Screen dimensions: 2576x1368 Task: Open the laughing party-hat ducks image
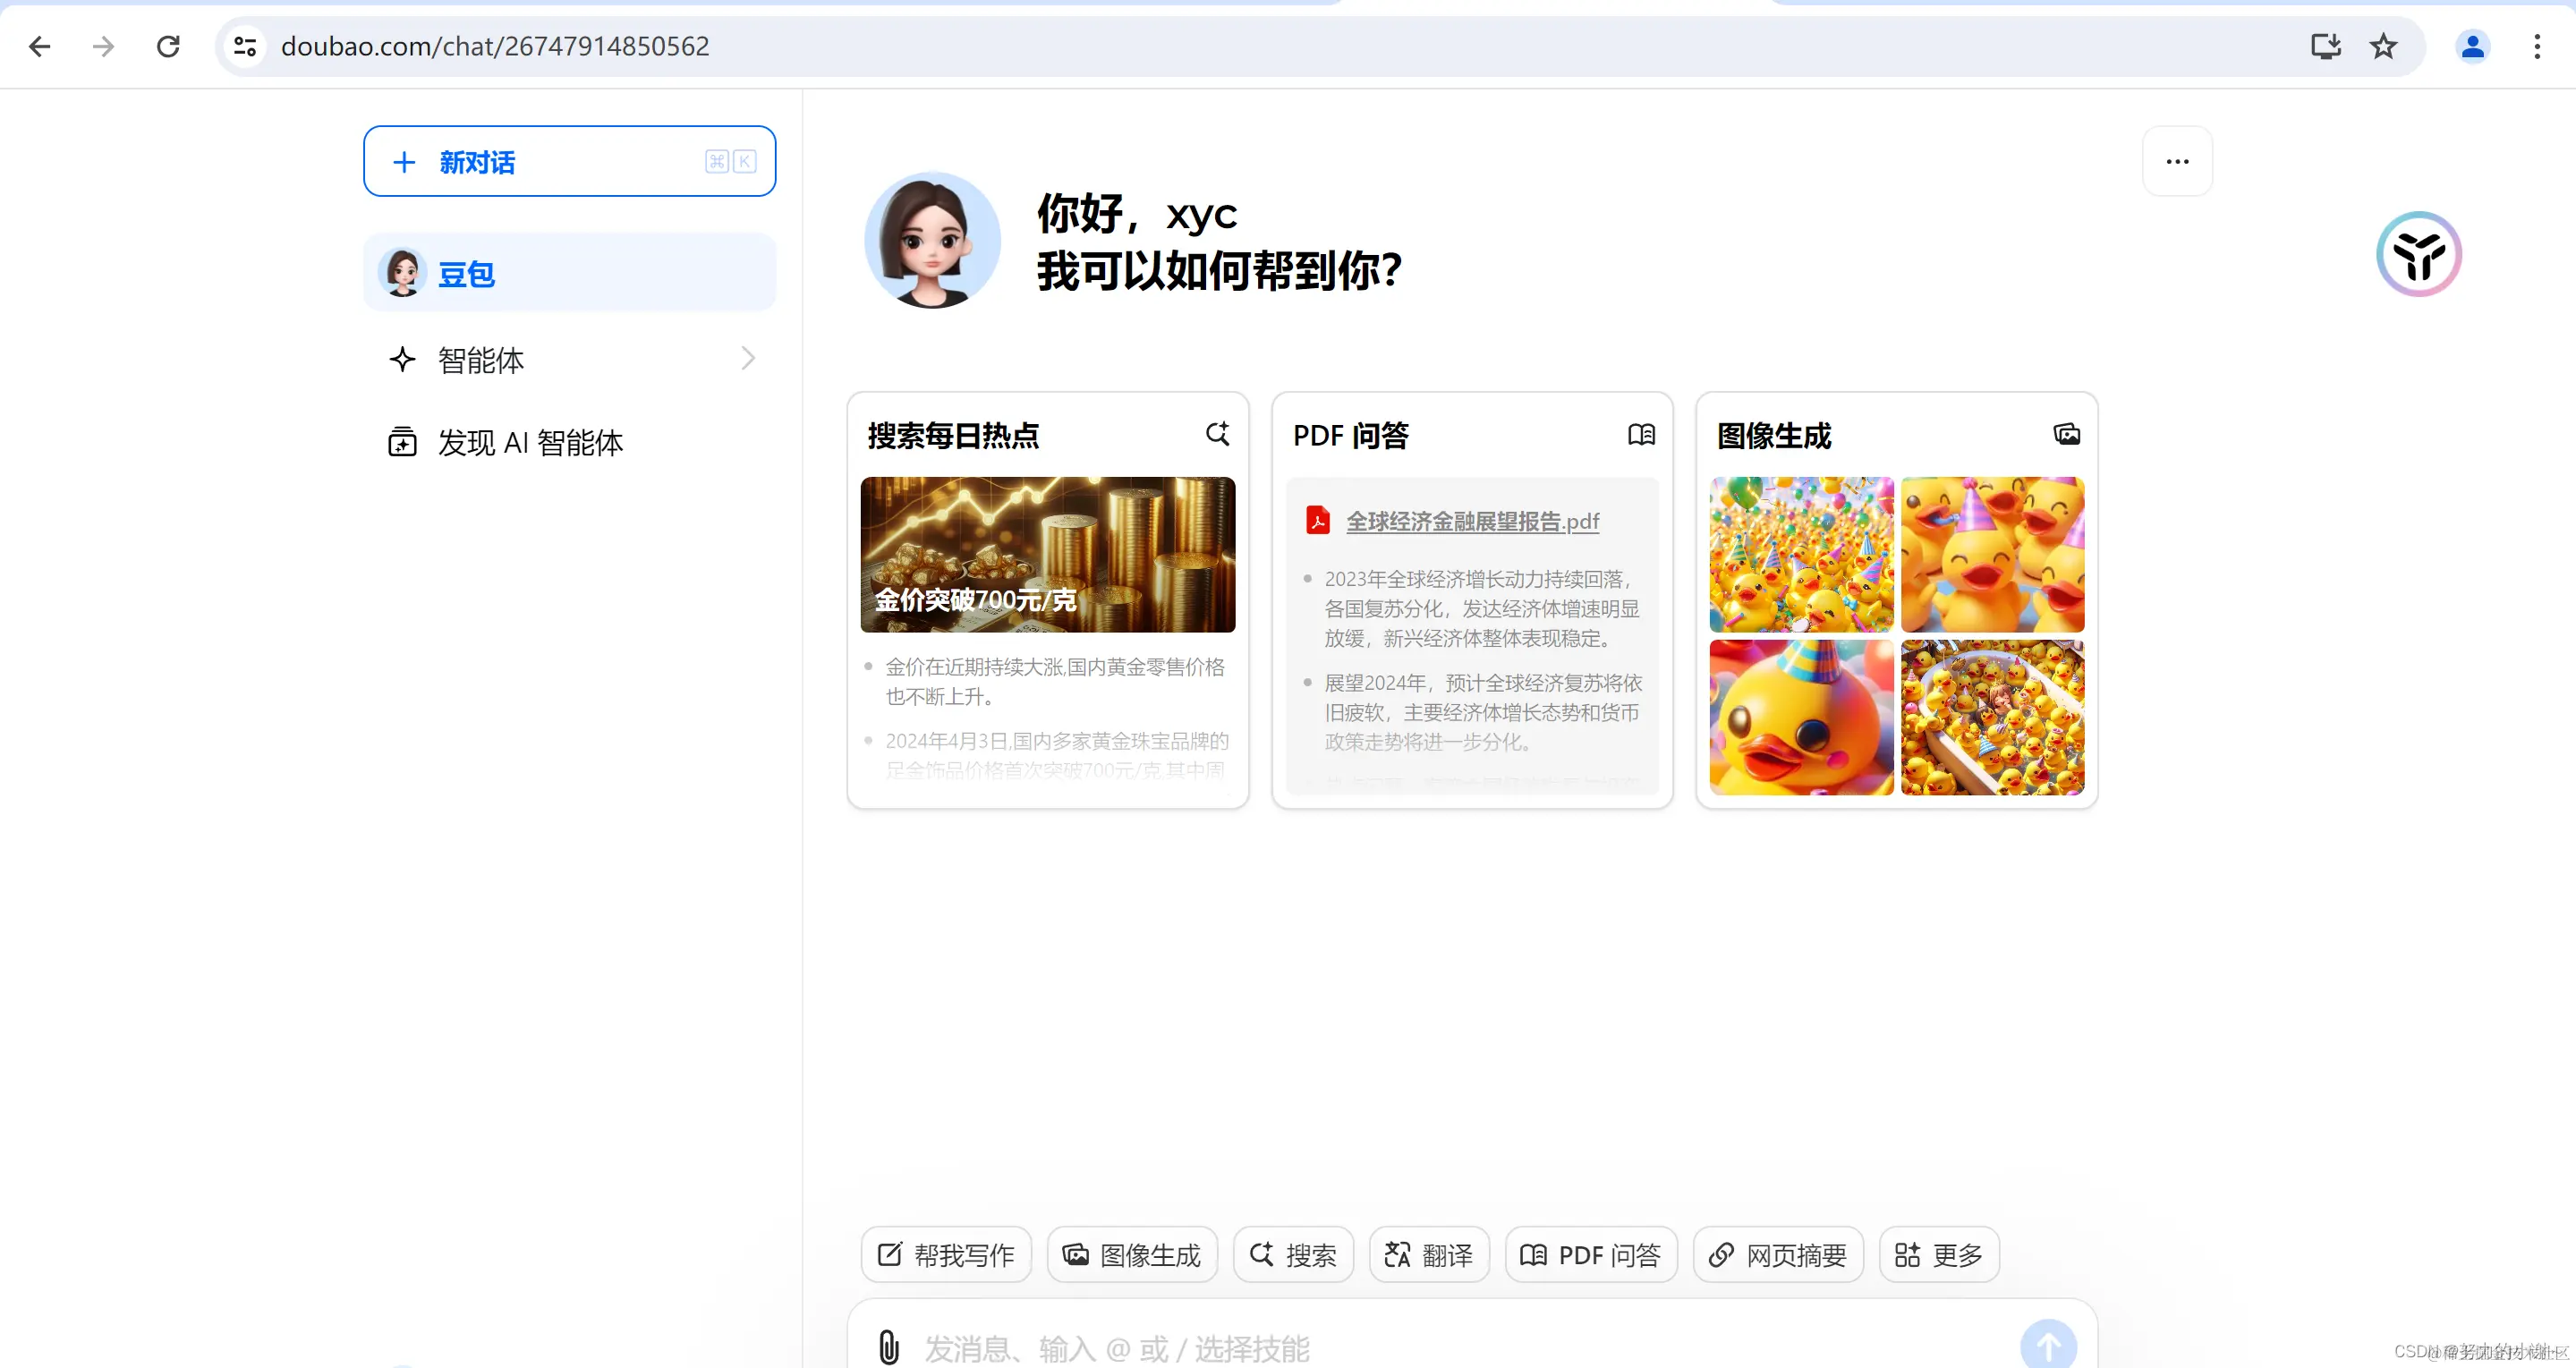1992,554
